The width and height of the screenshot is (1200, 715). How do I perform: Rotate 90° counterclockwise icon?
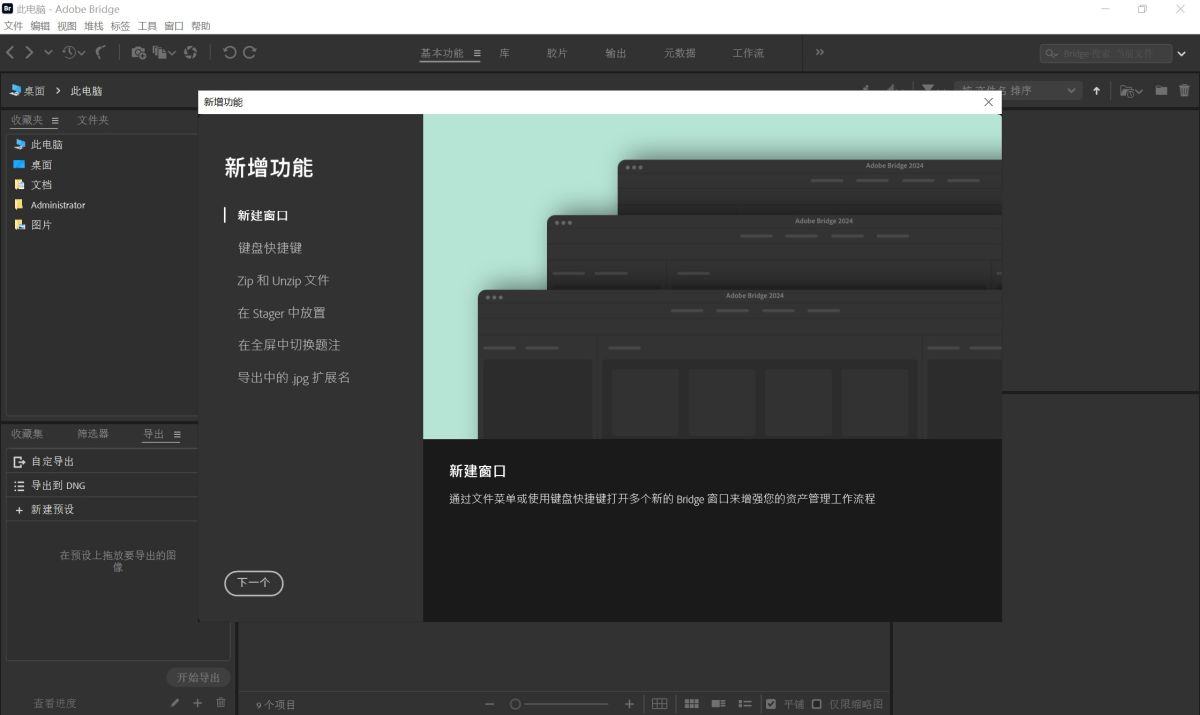[229, 52]
